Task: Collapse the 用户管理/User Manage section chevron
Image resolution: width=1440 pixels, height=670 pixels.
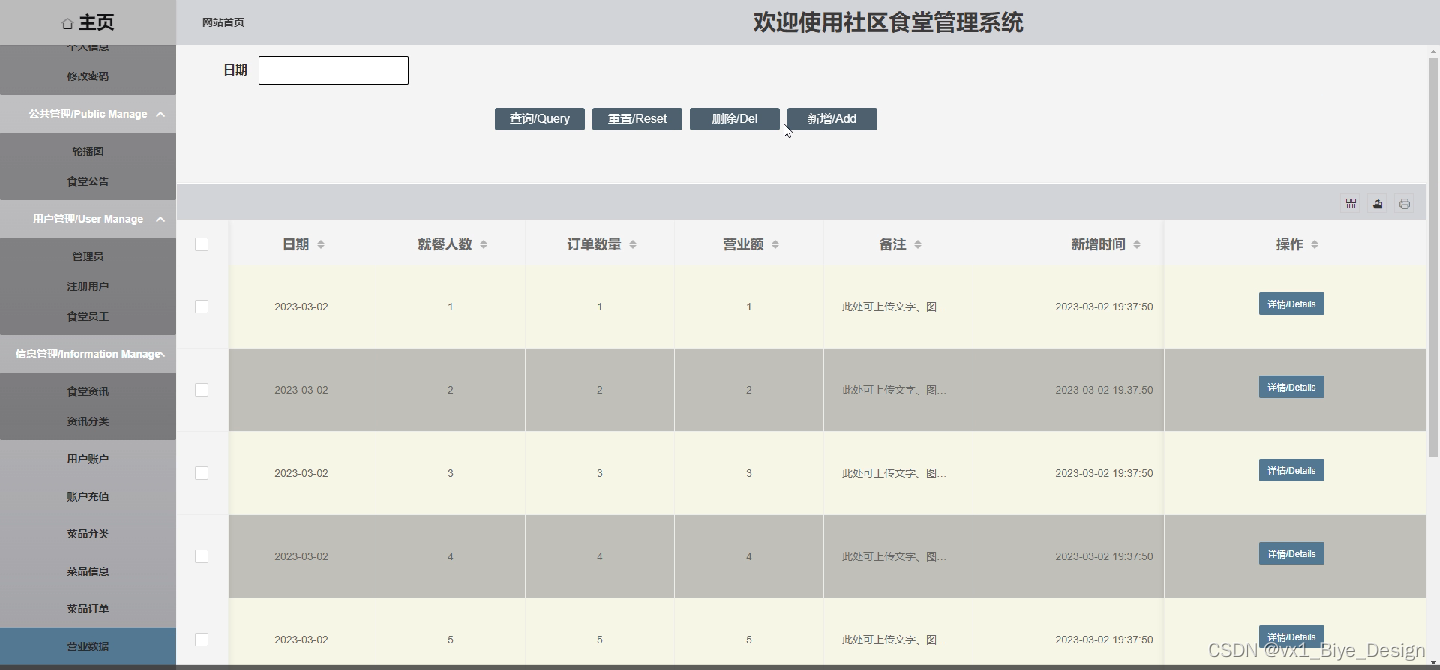Action: pos(160,219)
